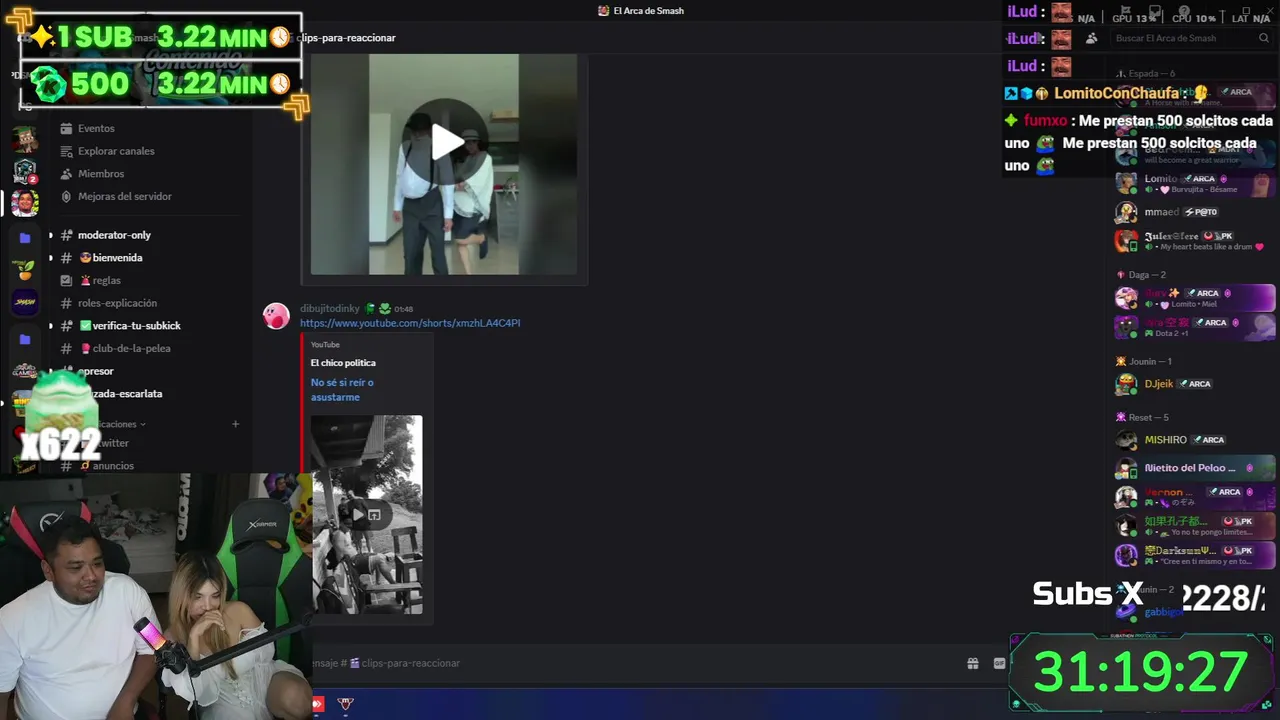Click the red taskbar icon at bottom
The height and width of the screenshot is (720, 1280).
[318, 704]
